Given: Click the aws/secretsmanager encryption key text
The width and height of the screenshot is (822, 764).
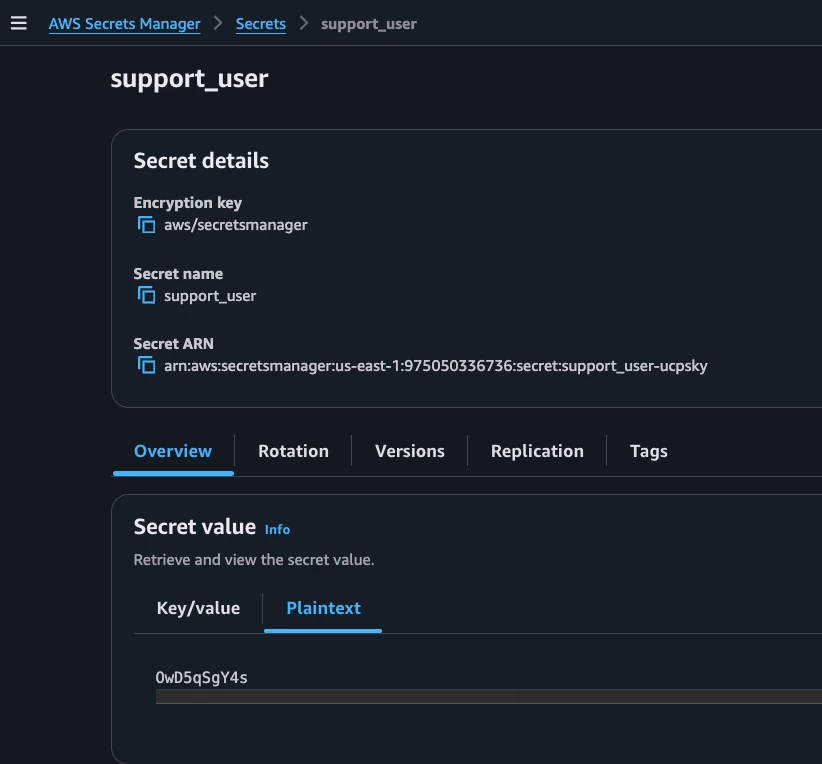Looking at the screenshot, I should (x=235, y=225).
